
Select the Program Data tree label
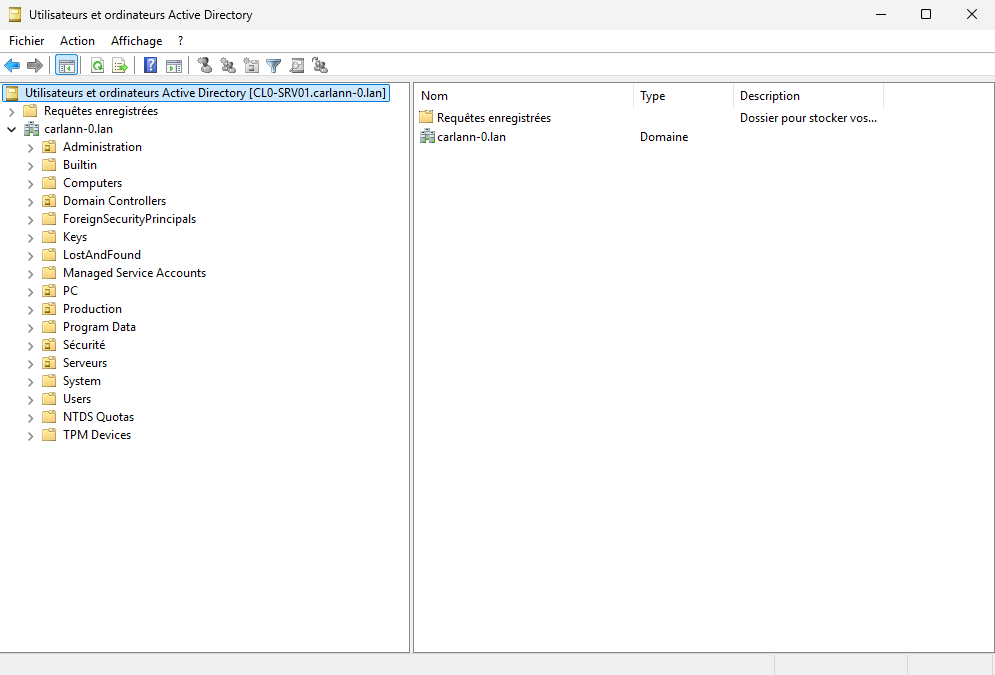click(x=100, y=327)
